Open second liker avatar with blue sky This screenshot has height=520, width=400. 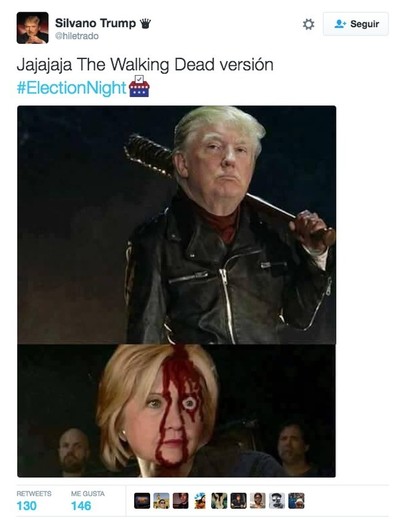[x=161, y=501]
